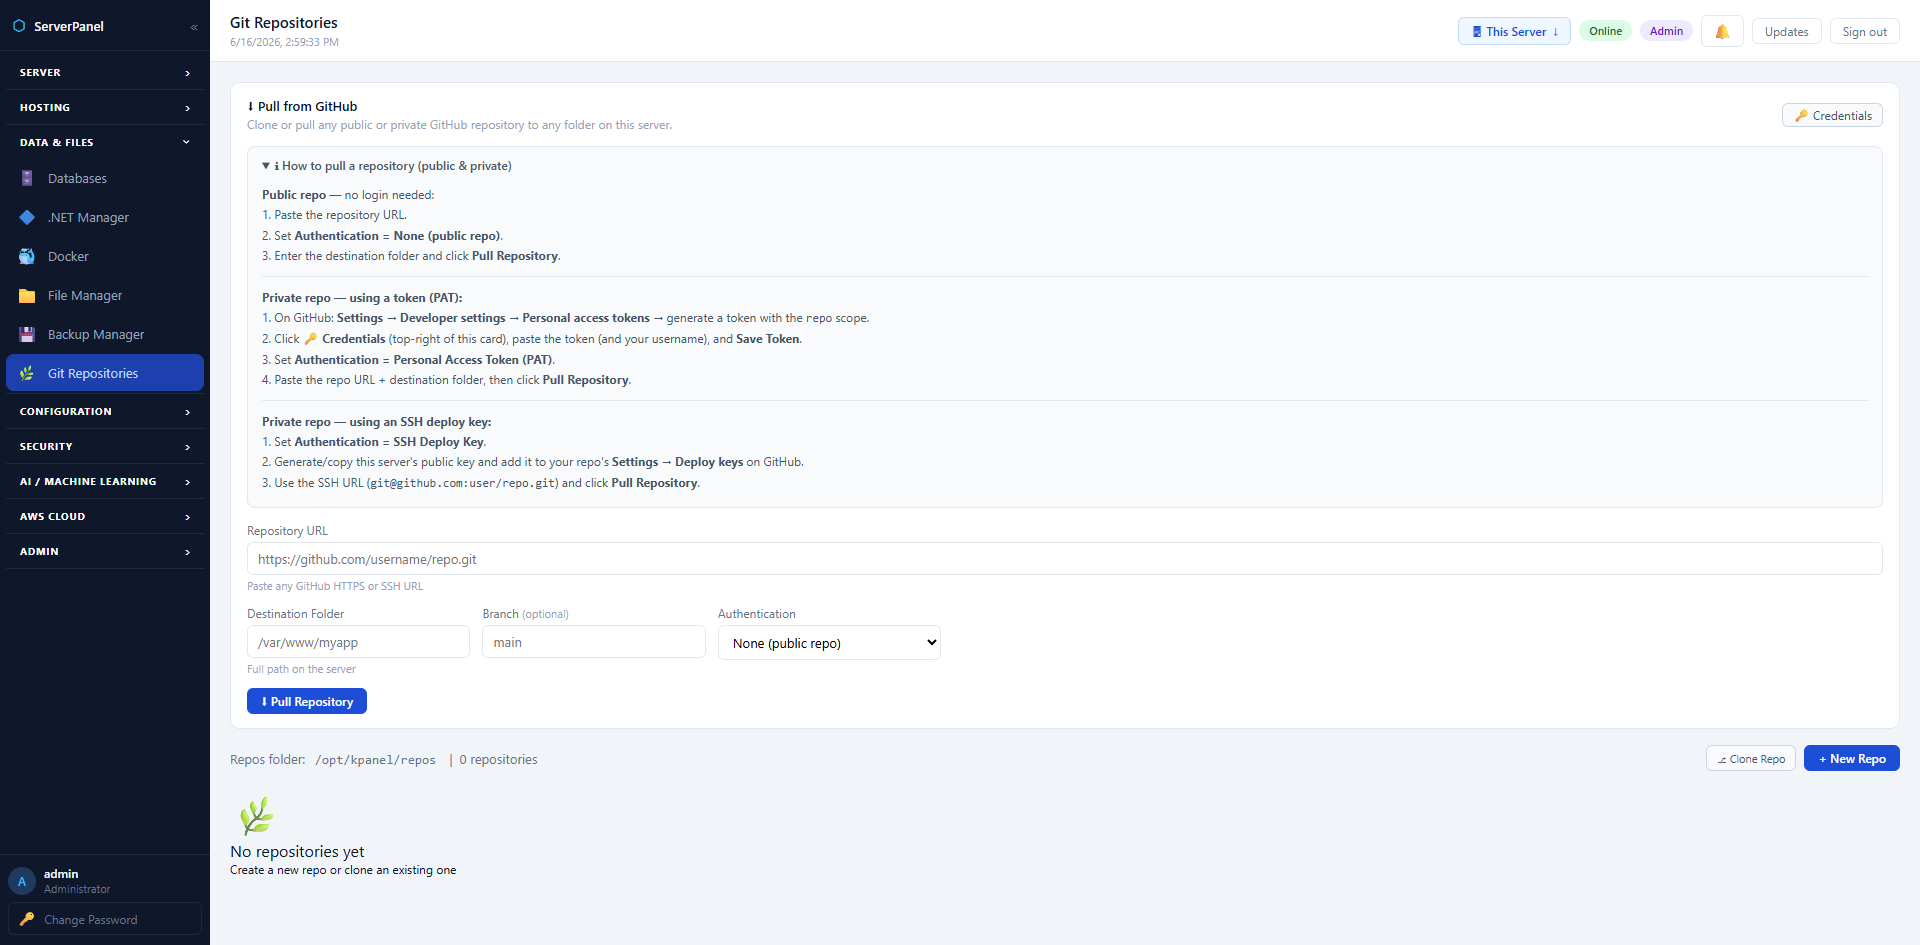Open Databases icon in sidebar
Screen dimensions: 1920x945
pyautogui.click(x=27, y=178)
